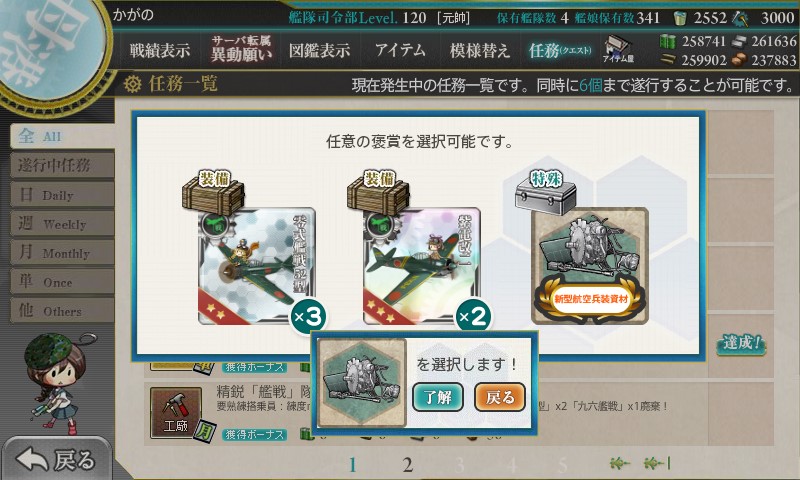Go to quest page 2
The image size is (800, 480).
point(407,465)
